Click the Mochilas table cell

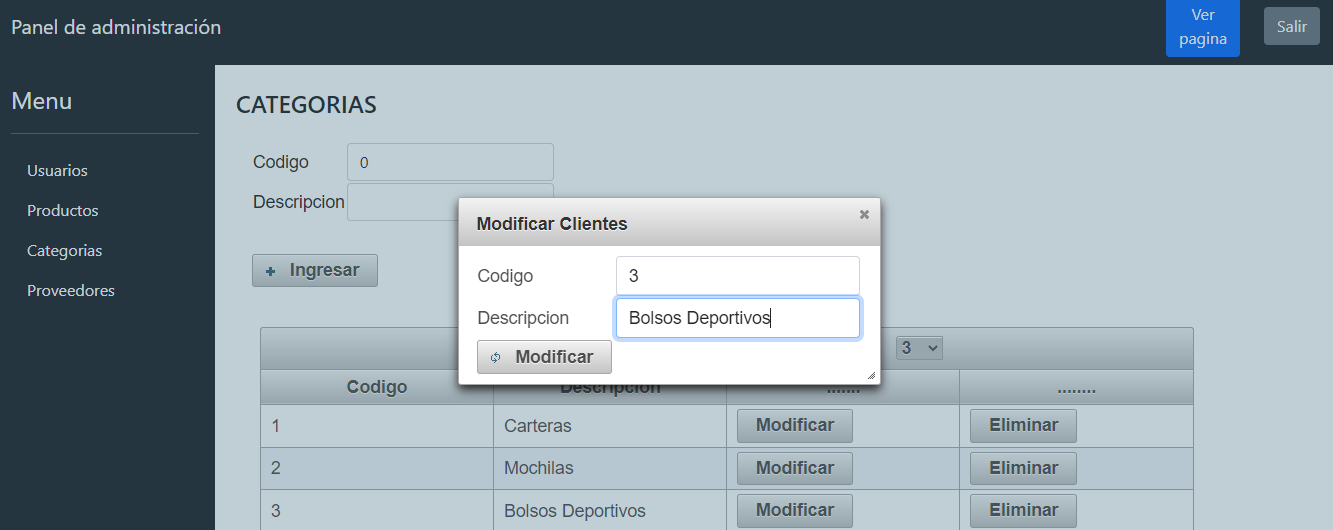[x=610, y=468]
